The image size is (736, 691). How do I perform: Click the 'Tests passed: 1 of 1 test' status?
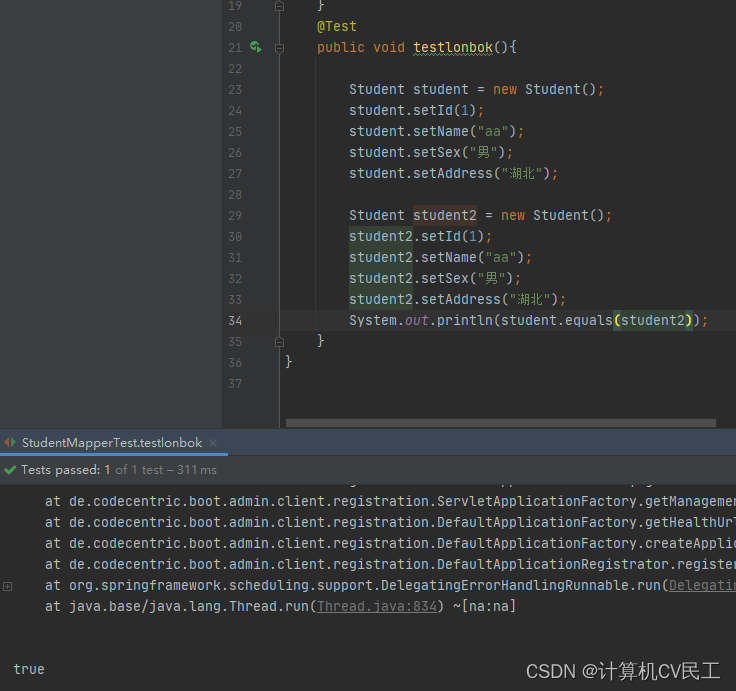[119, 470]
